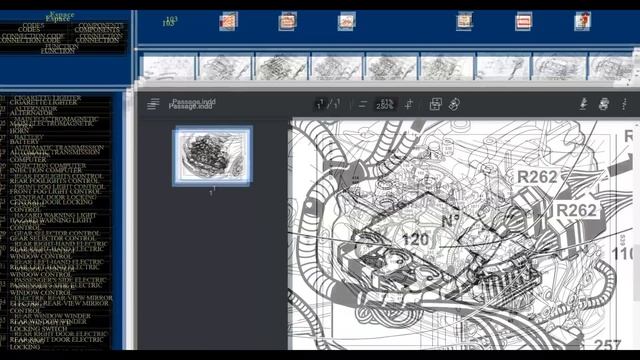Click the PDF page number field
Image resolution: width=640 pixels, height=360 pixels.
(320, 104)
